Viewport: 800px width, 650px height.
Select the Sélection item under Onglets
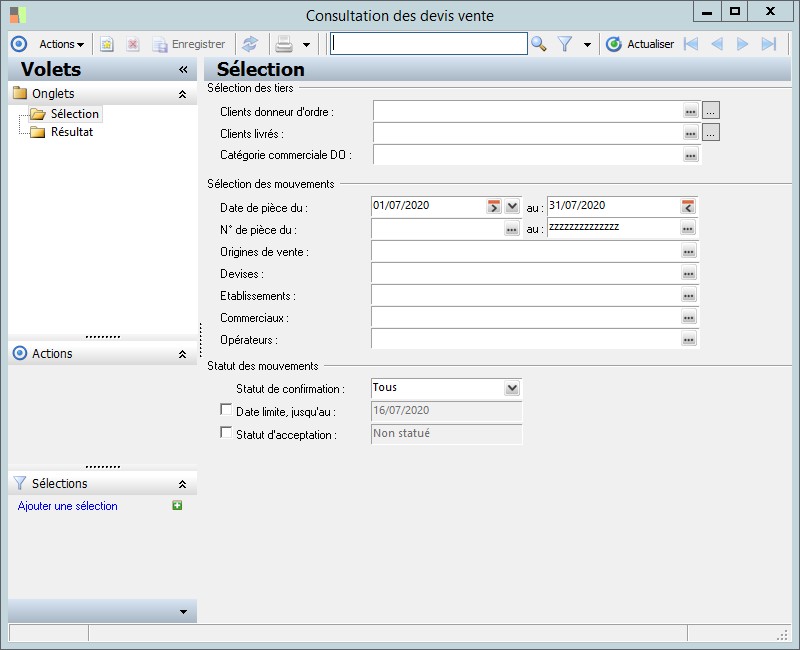click(74, 114)
